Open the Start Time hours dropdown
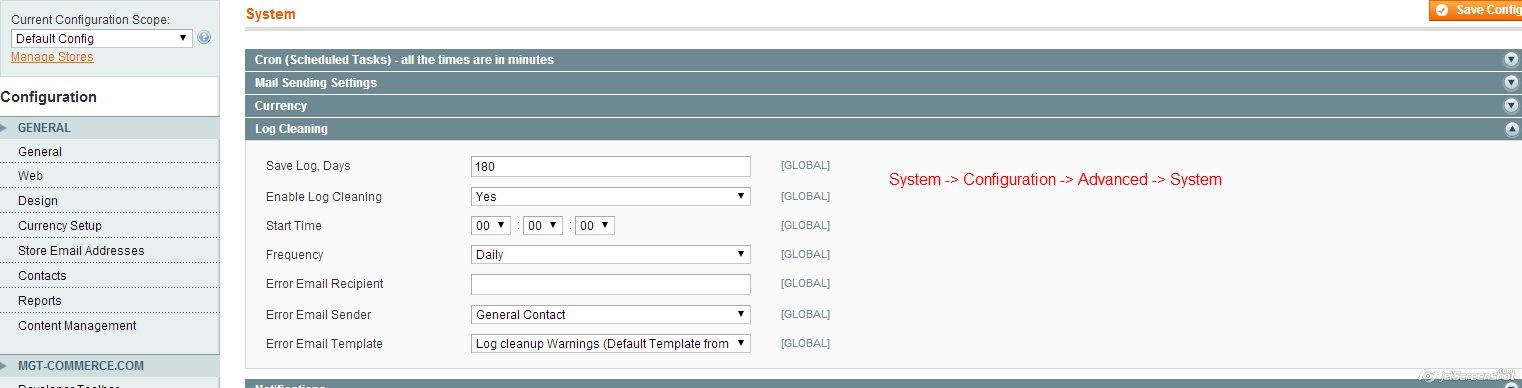This screenshot has width=1522, height=388. [x=491, y=226]
